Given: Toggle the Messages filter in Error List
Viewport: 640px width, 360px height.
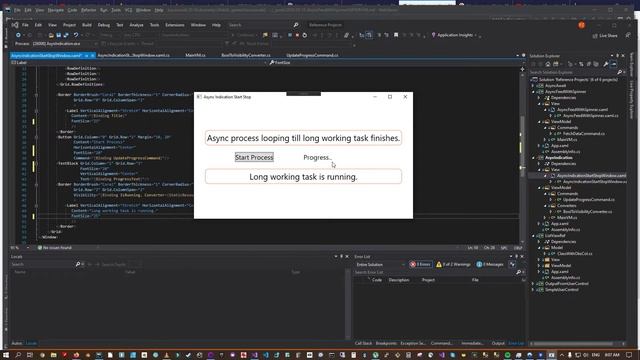Looking at the screenshot, I should pyautogui.click(x=490, y=264).
